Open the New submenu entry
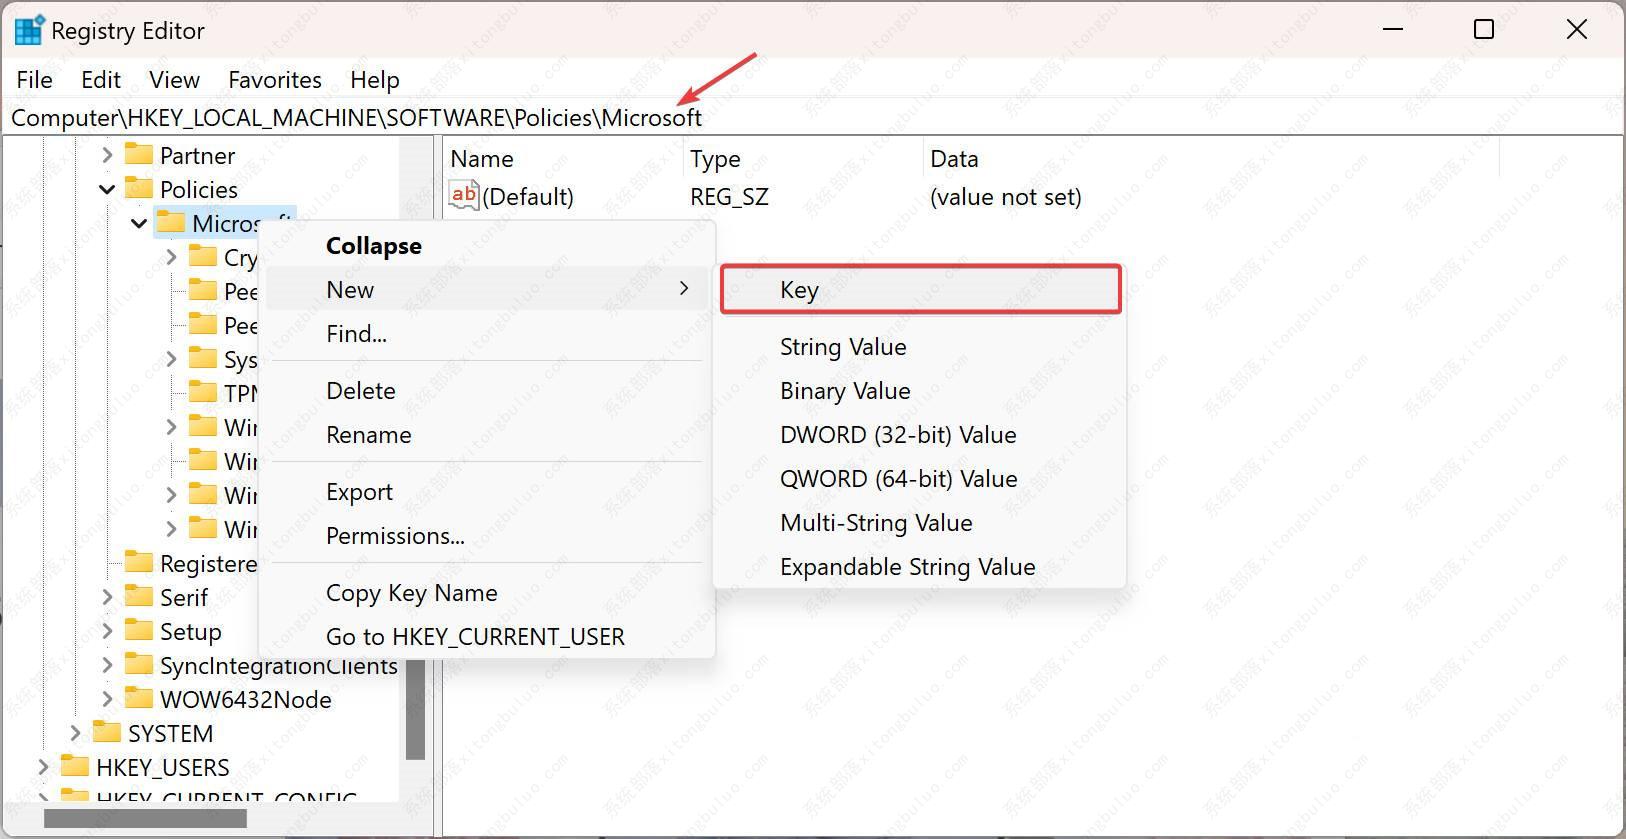This screenshot has height=839, width=1626. [x=487, y=289]
